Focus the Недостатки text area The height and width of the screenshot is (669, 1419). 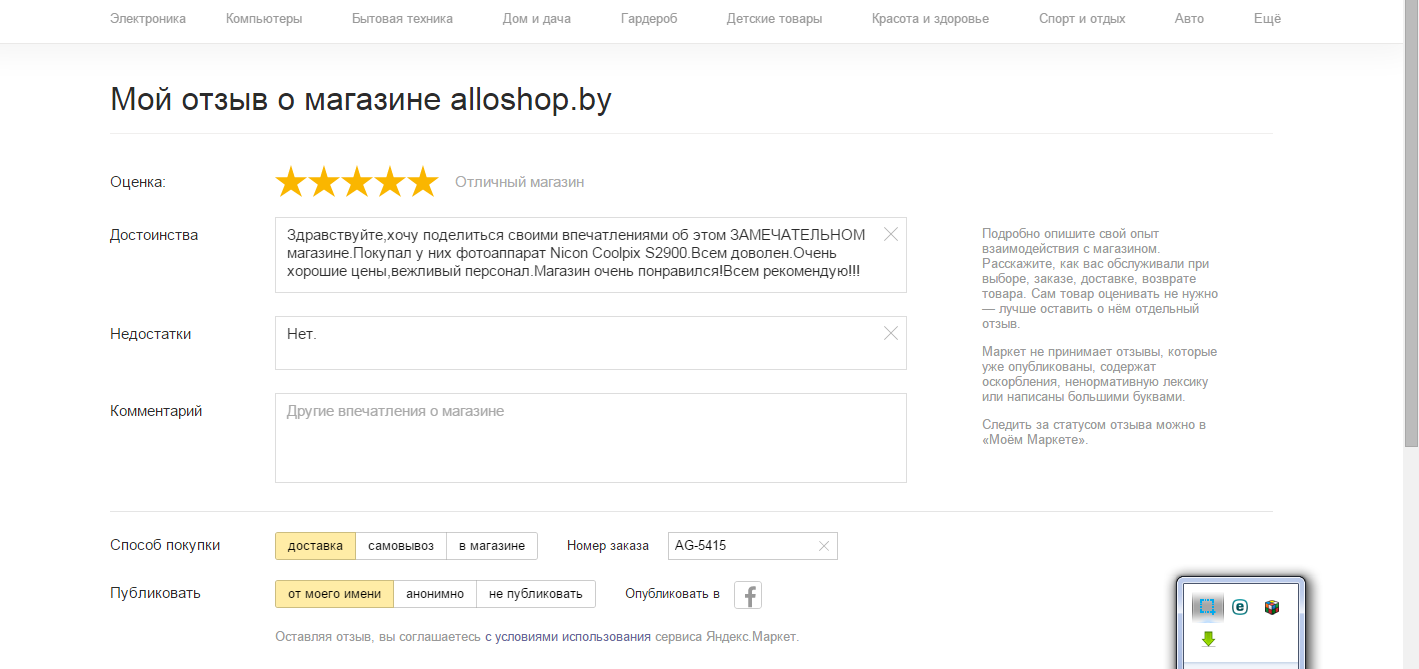(591, 343)
